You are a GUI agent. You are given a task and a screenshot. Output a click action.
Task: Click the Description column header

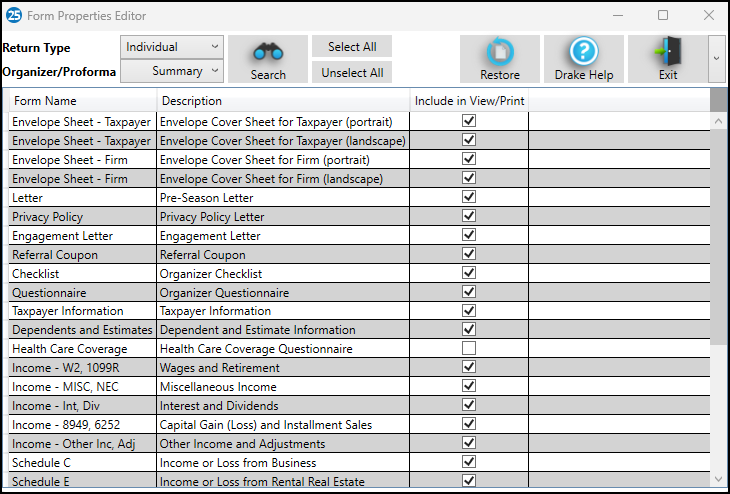[x=283, y=101]
